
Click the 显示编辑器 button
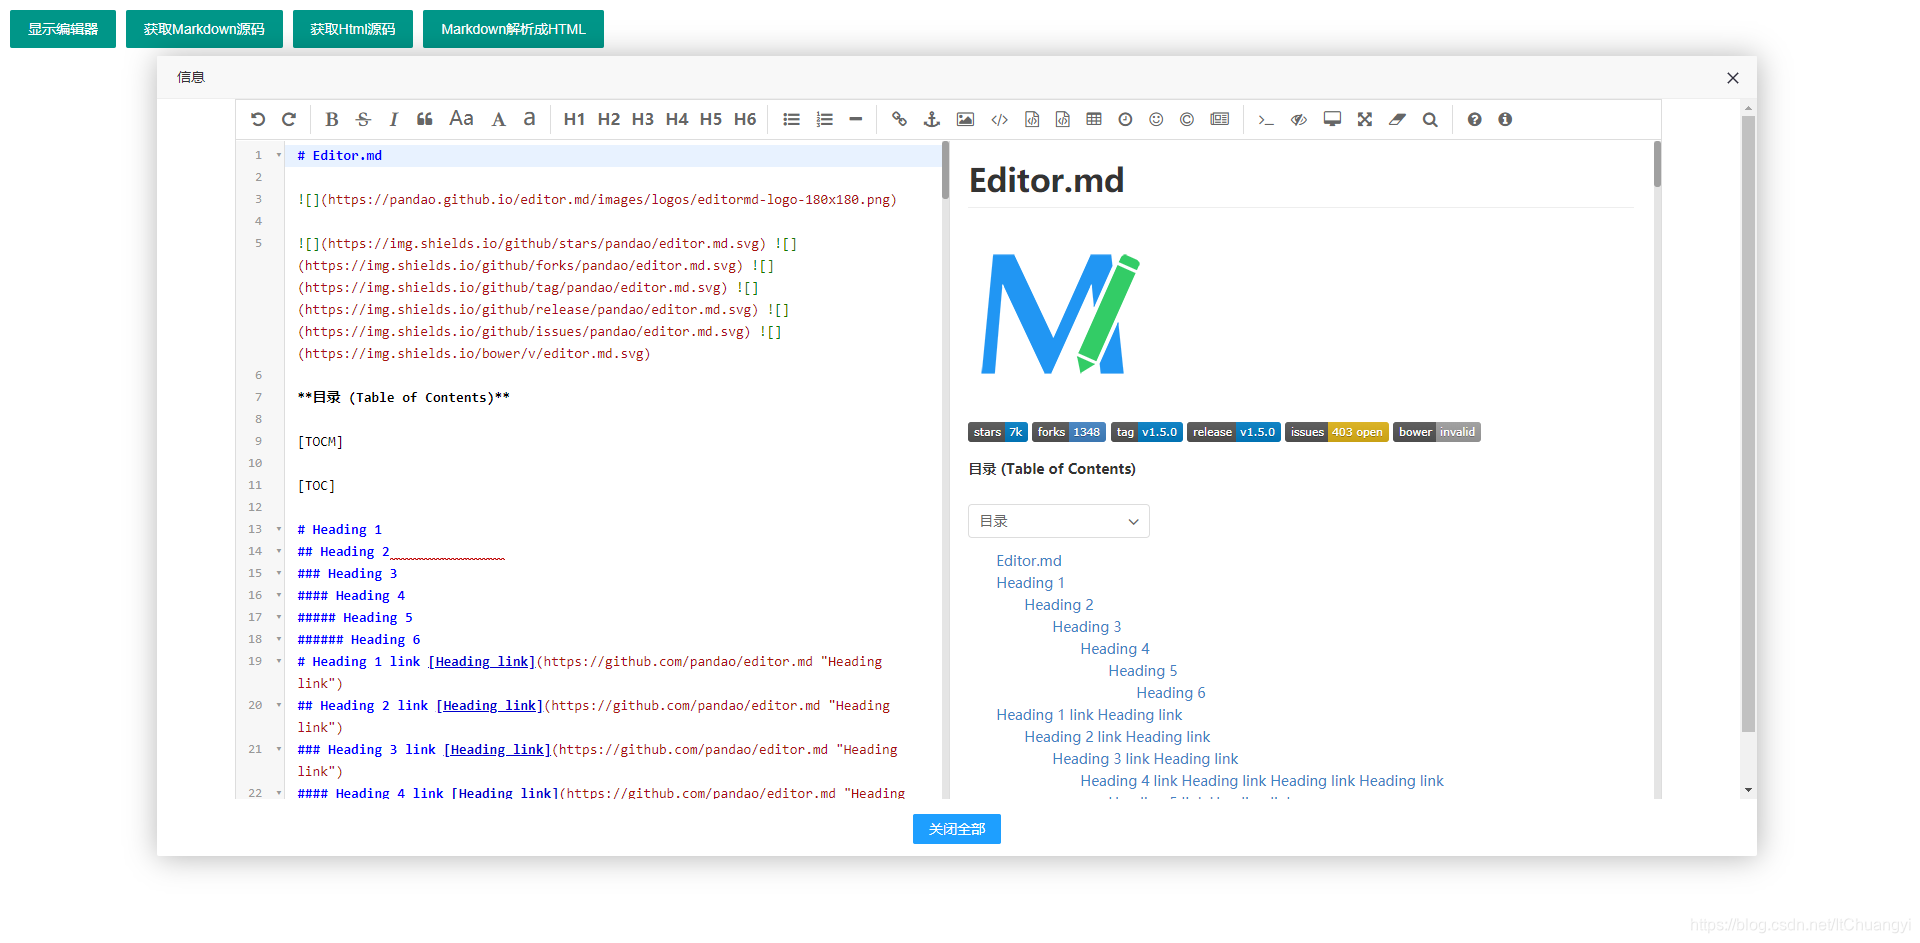[63, 29]
